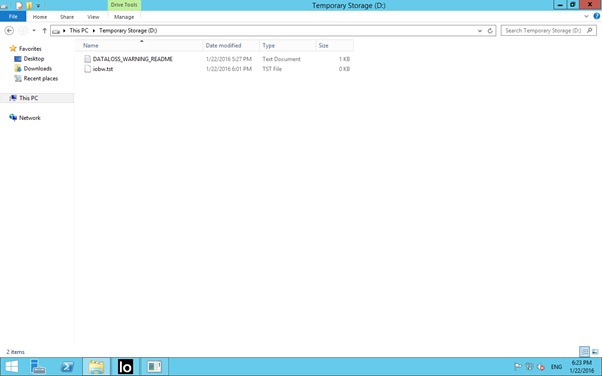Click the 1 KB size cell
602x376 pixels.
tap(344, 59)
